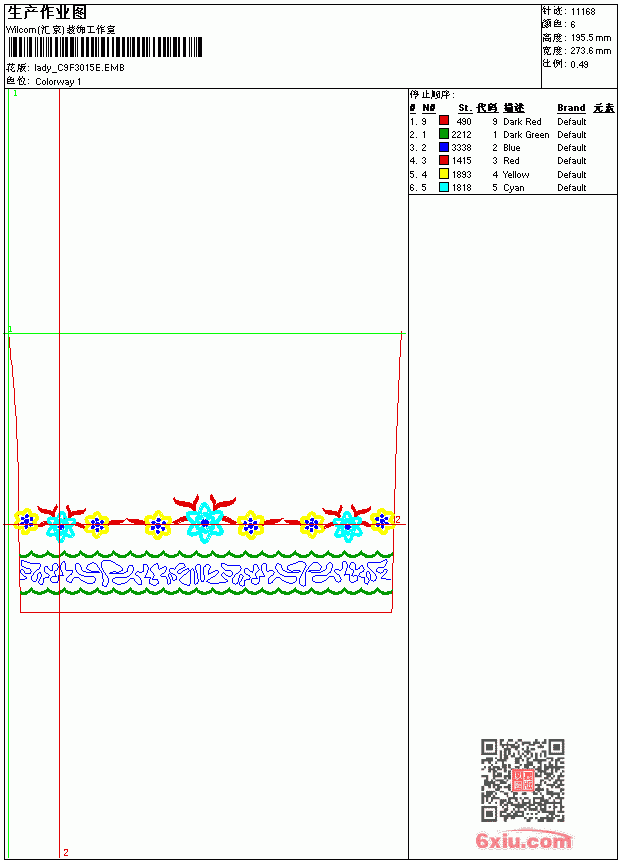The image size is (620, 860).
Task: Select the large center cyan flower
Action: 205,522
